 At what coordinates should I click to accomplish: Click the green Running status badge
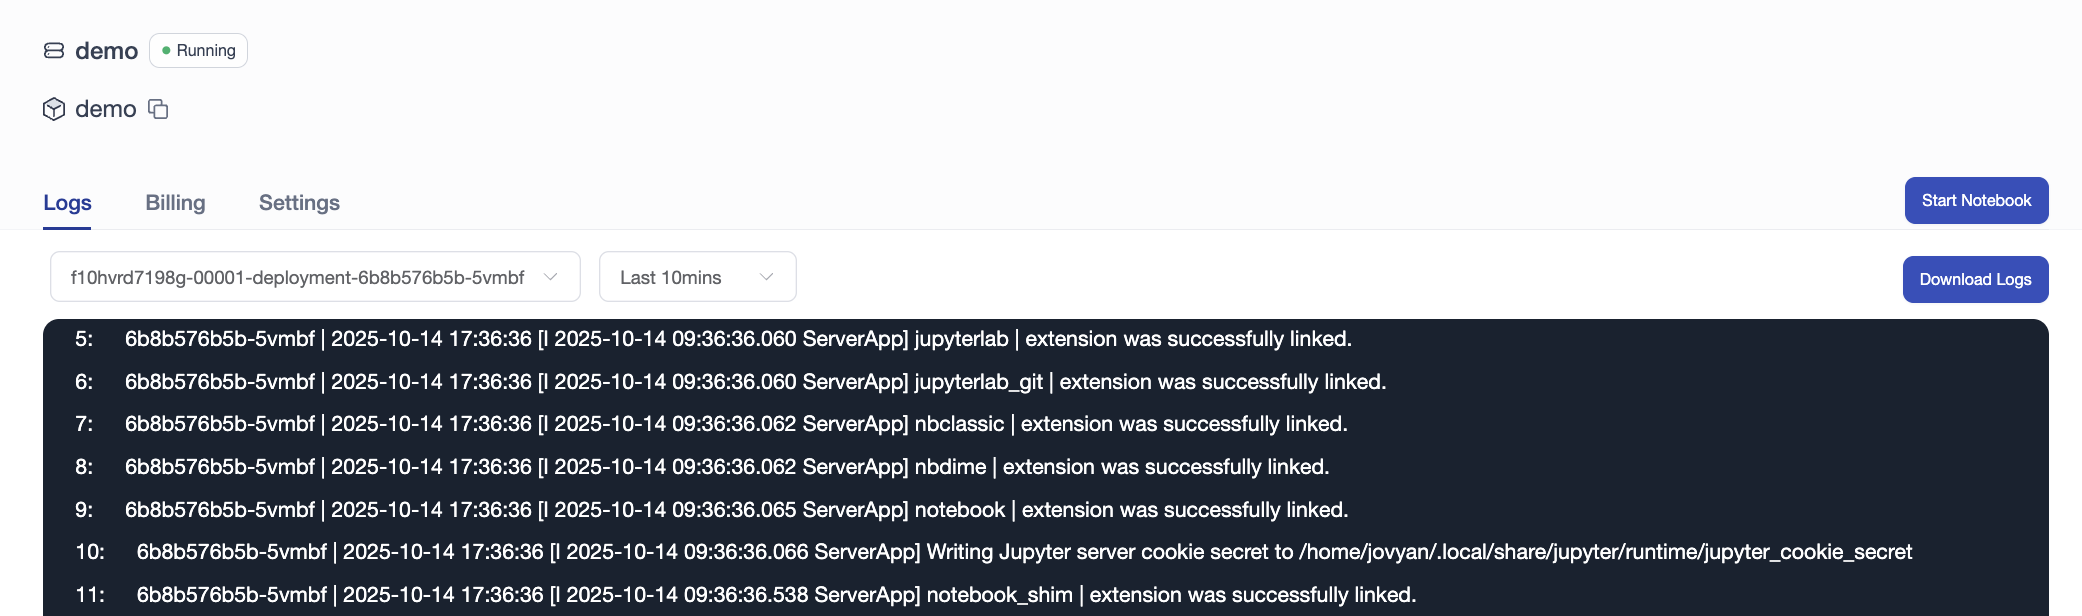[198, 51]
